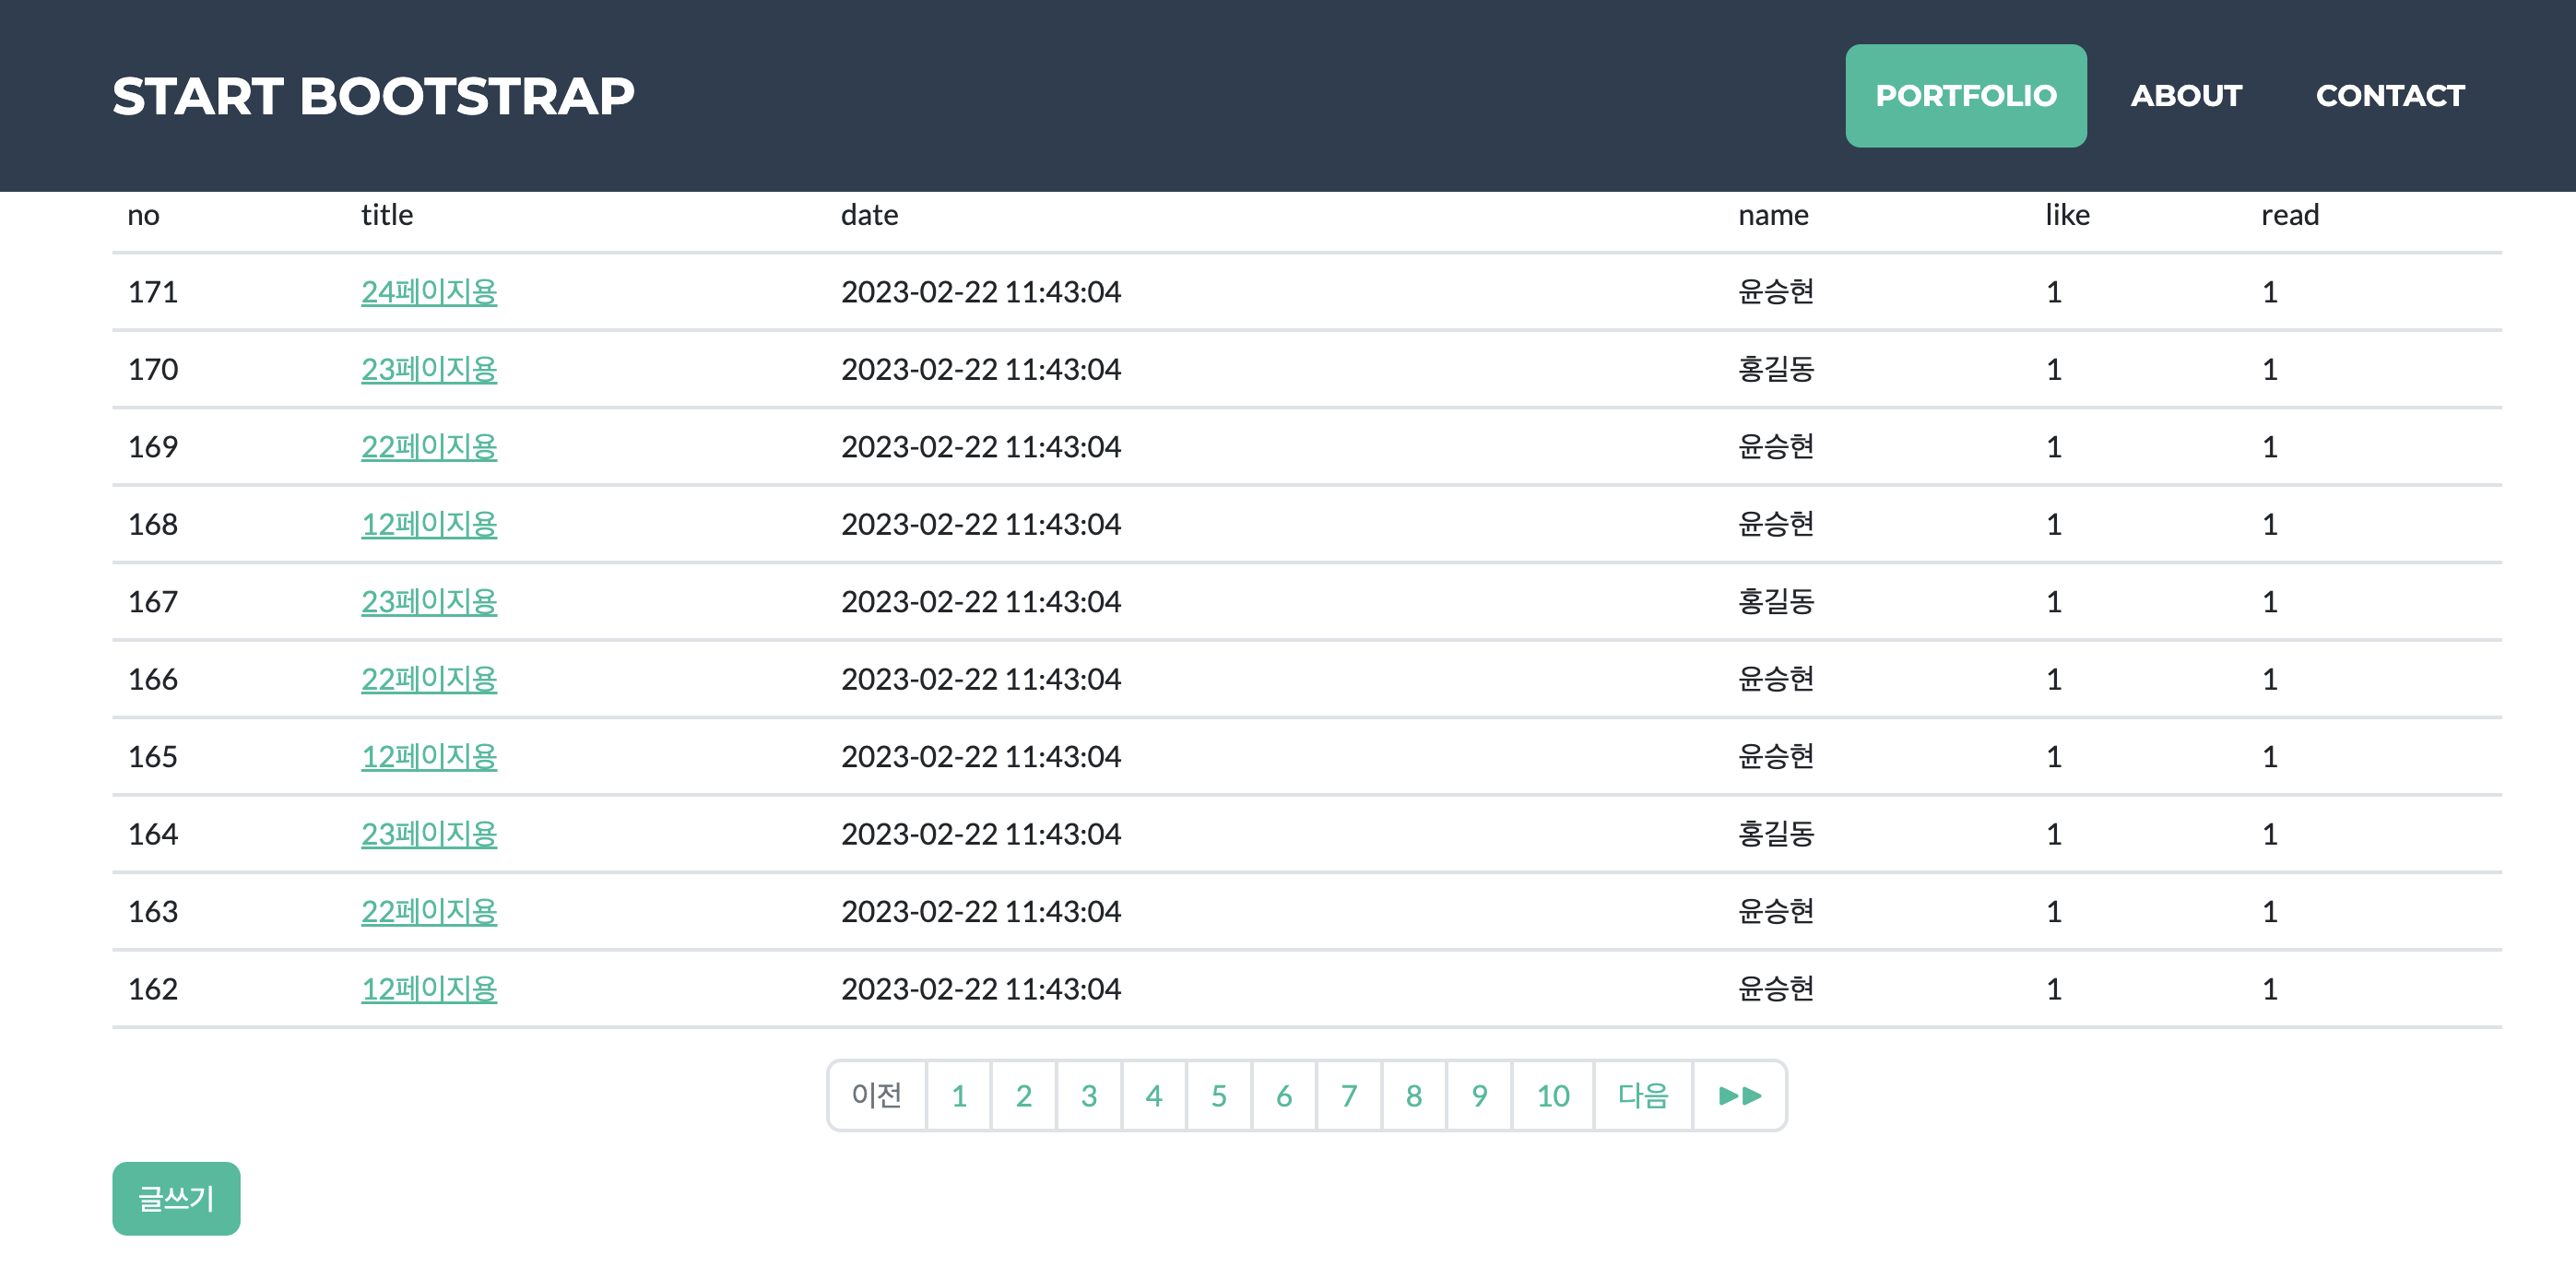Click the read count in row 169
Screen dimensions: 2576x1267
pos(2270,446)
